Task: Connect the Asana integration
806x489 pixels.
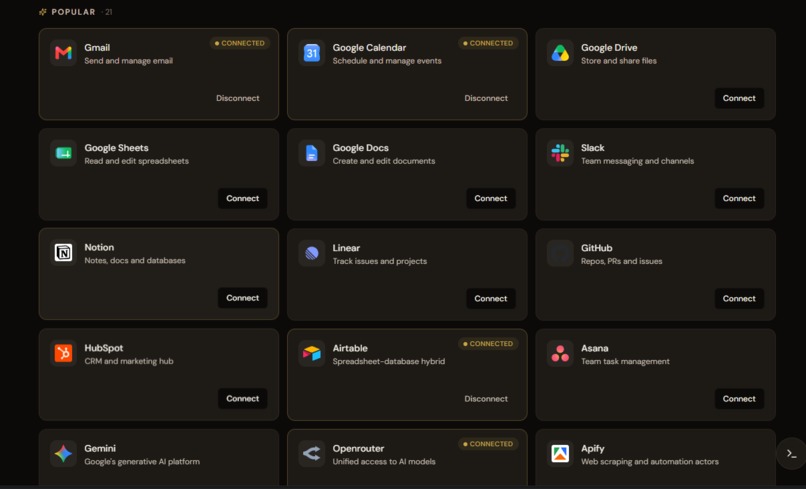Action: point(739,399)
